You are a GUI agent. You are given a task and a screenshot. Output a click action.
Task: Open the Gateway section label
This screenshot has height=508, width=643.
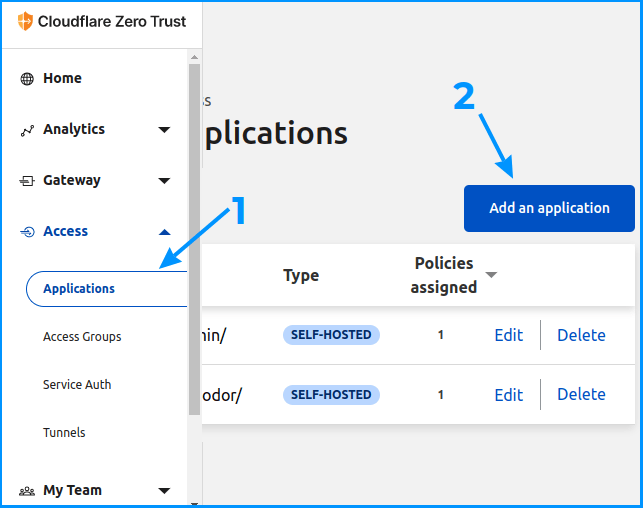[72, 180]
